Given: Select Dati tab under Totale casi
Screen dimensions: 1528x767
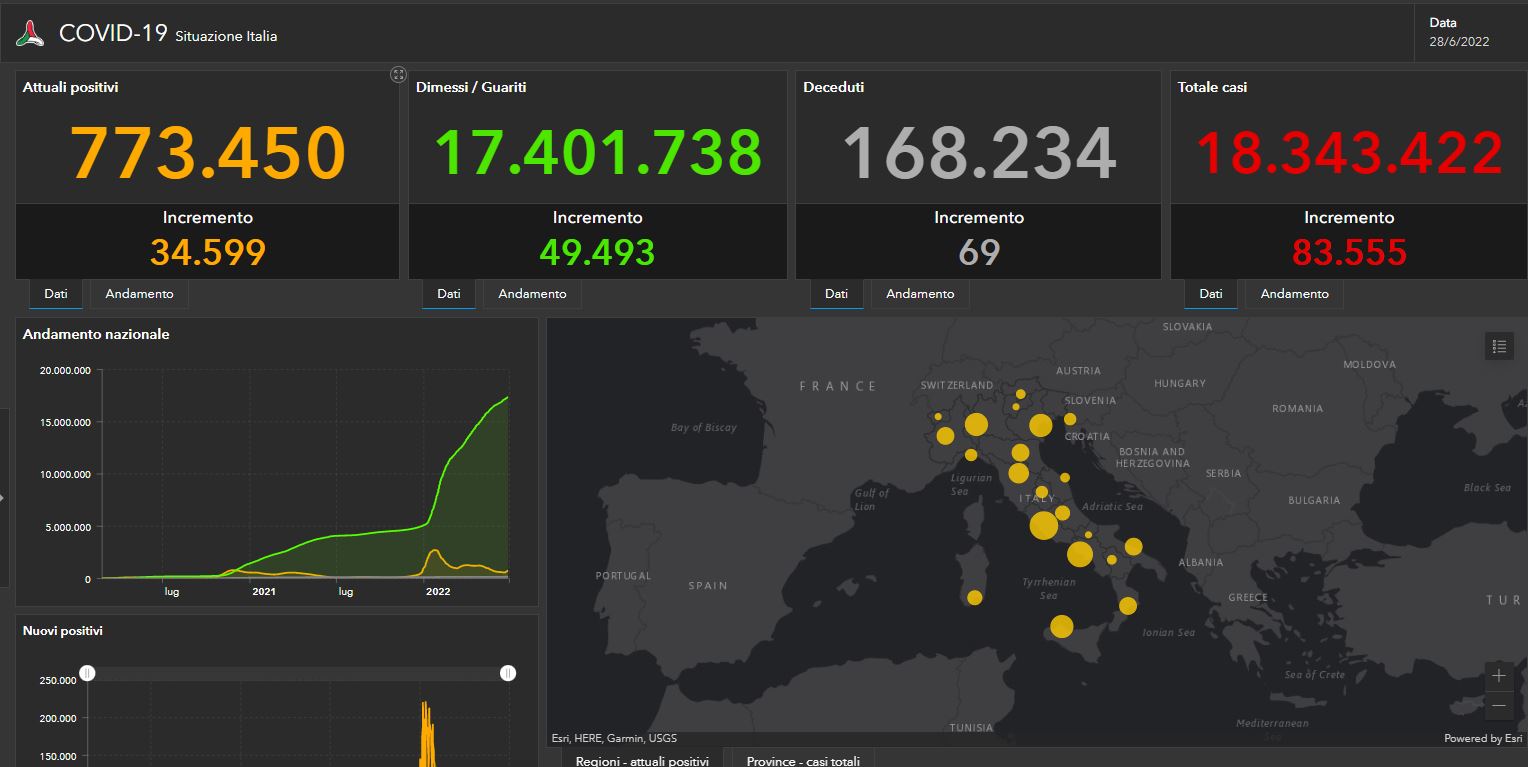Looking at the screenshot, I should pyautogui.click(x=1211, y=294).
